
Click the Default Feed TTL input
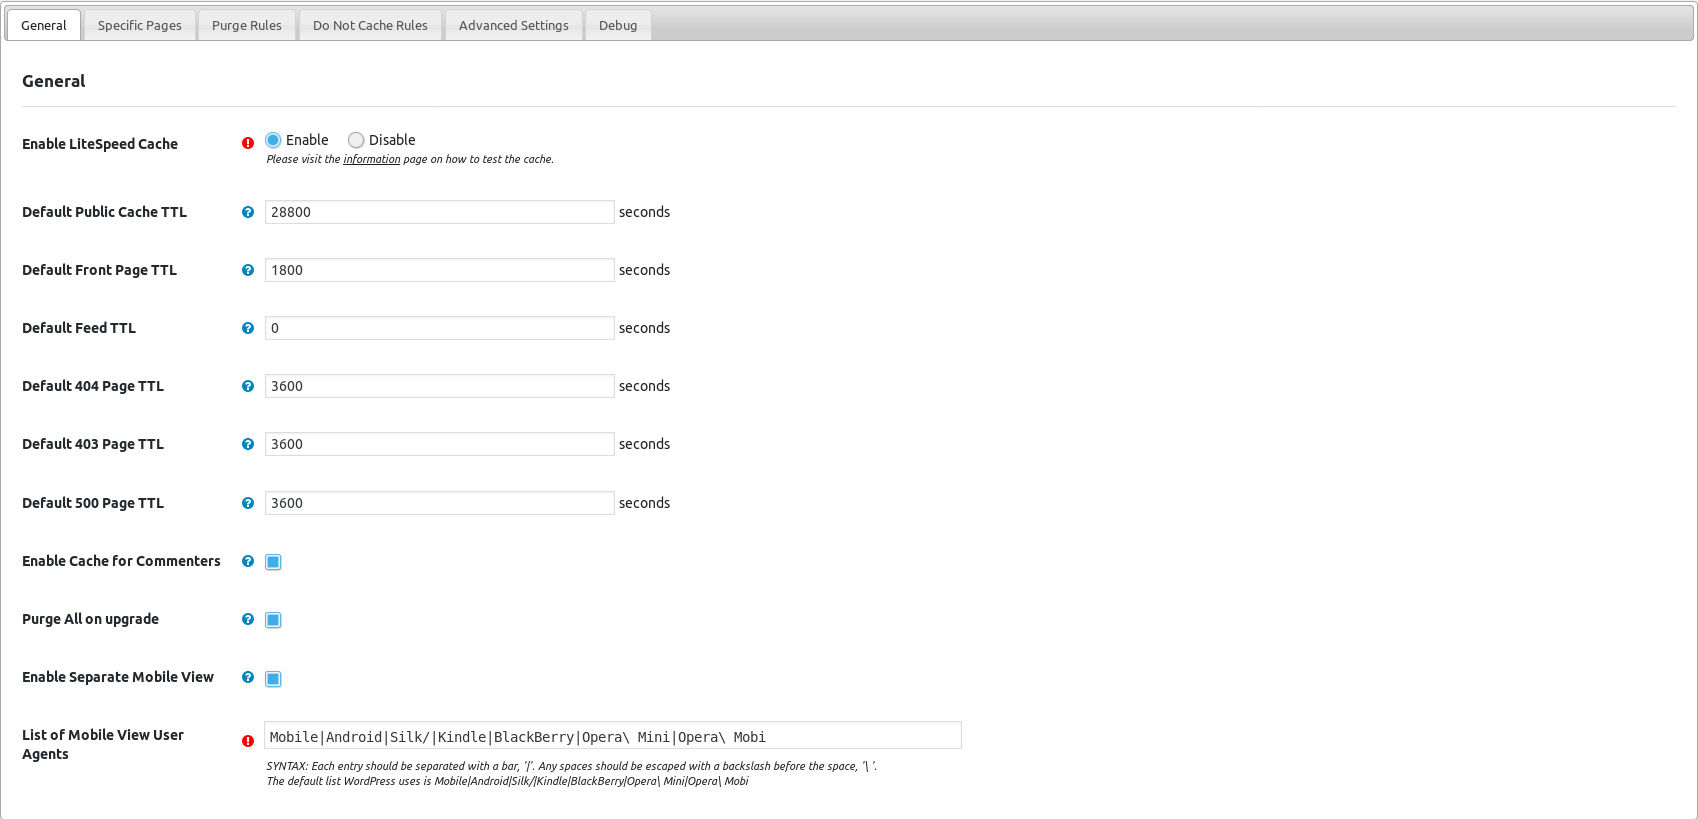pos(440,328)
